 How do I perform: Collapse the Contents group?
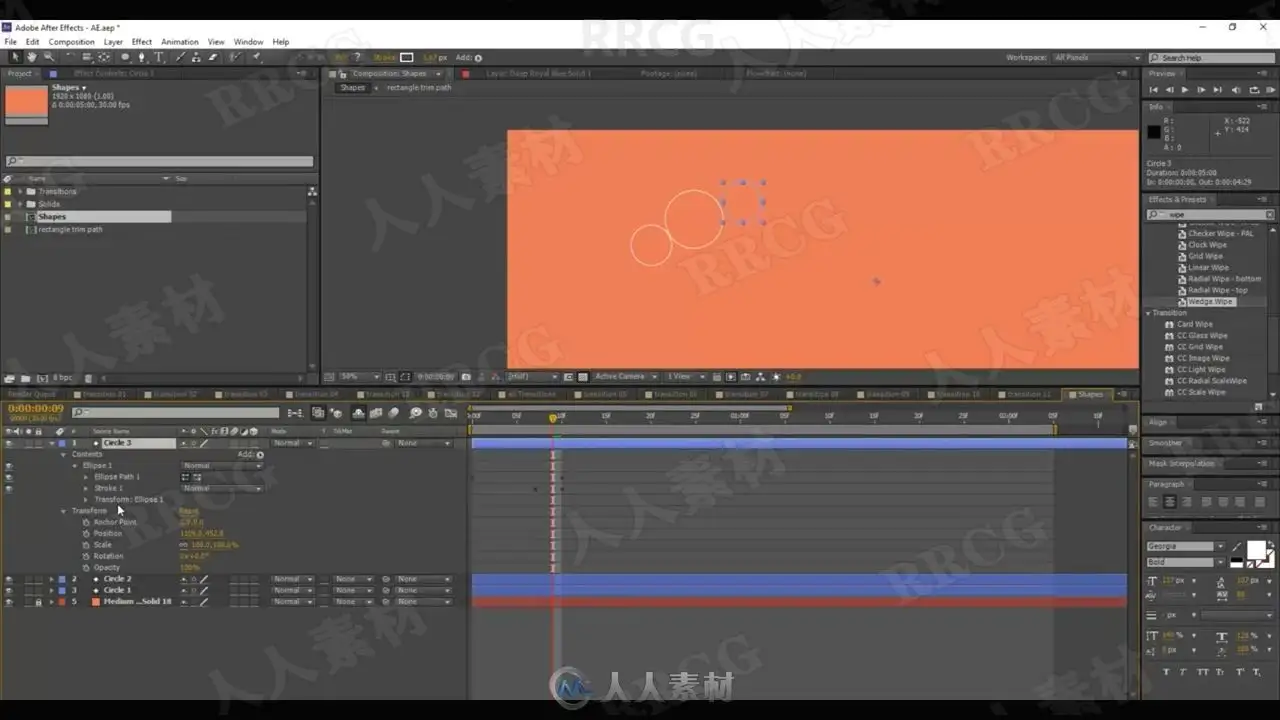pyautogui.click(x=63, y=454)
